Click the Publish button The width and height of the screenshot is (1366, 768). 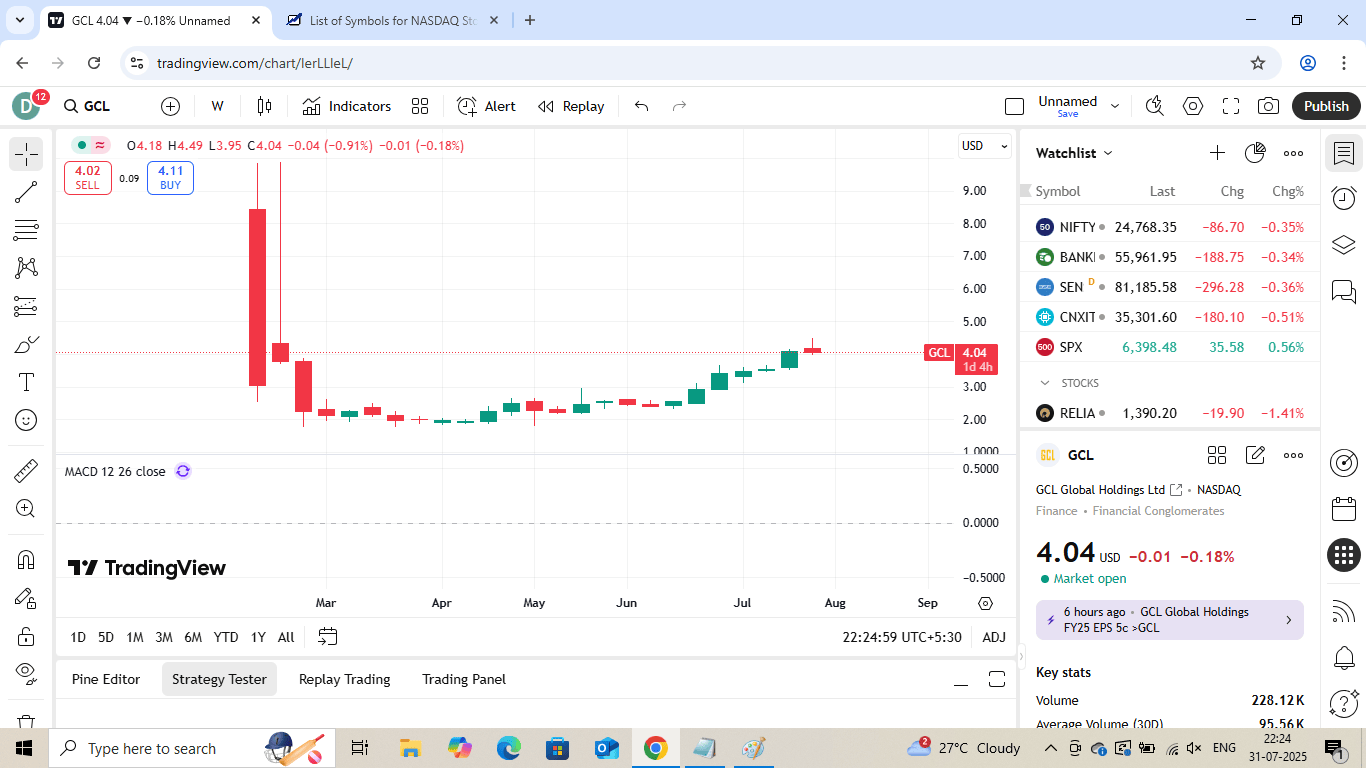1326,106
